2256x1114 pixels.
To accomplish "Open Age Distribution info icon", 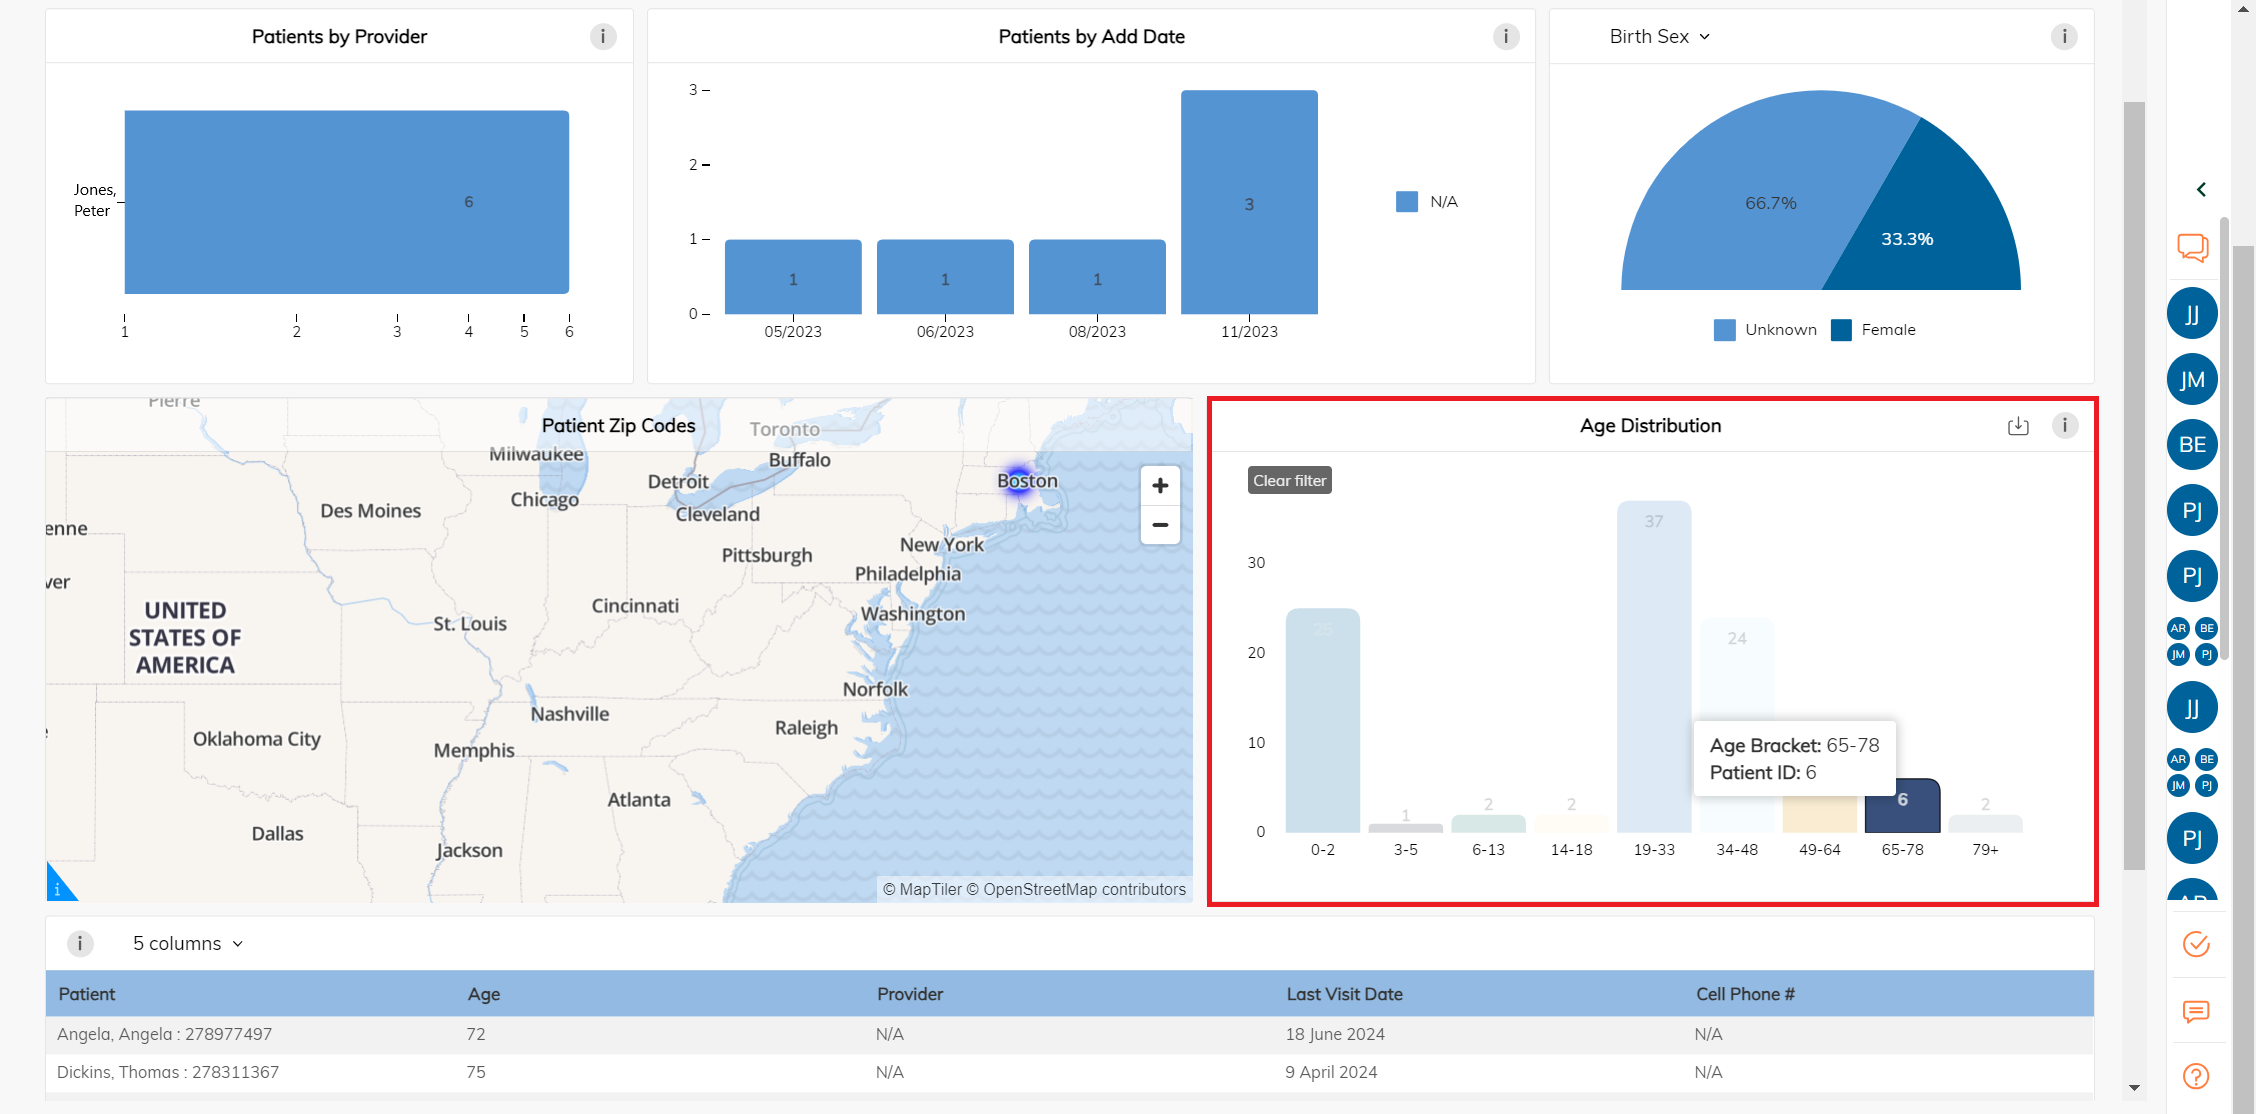I will pyautogui.click(x=2065, y=426).
